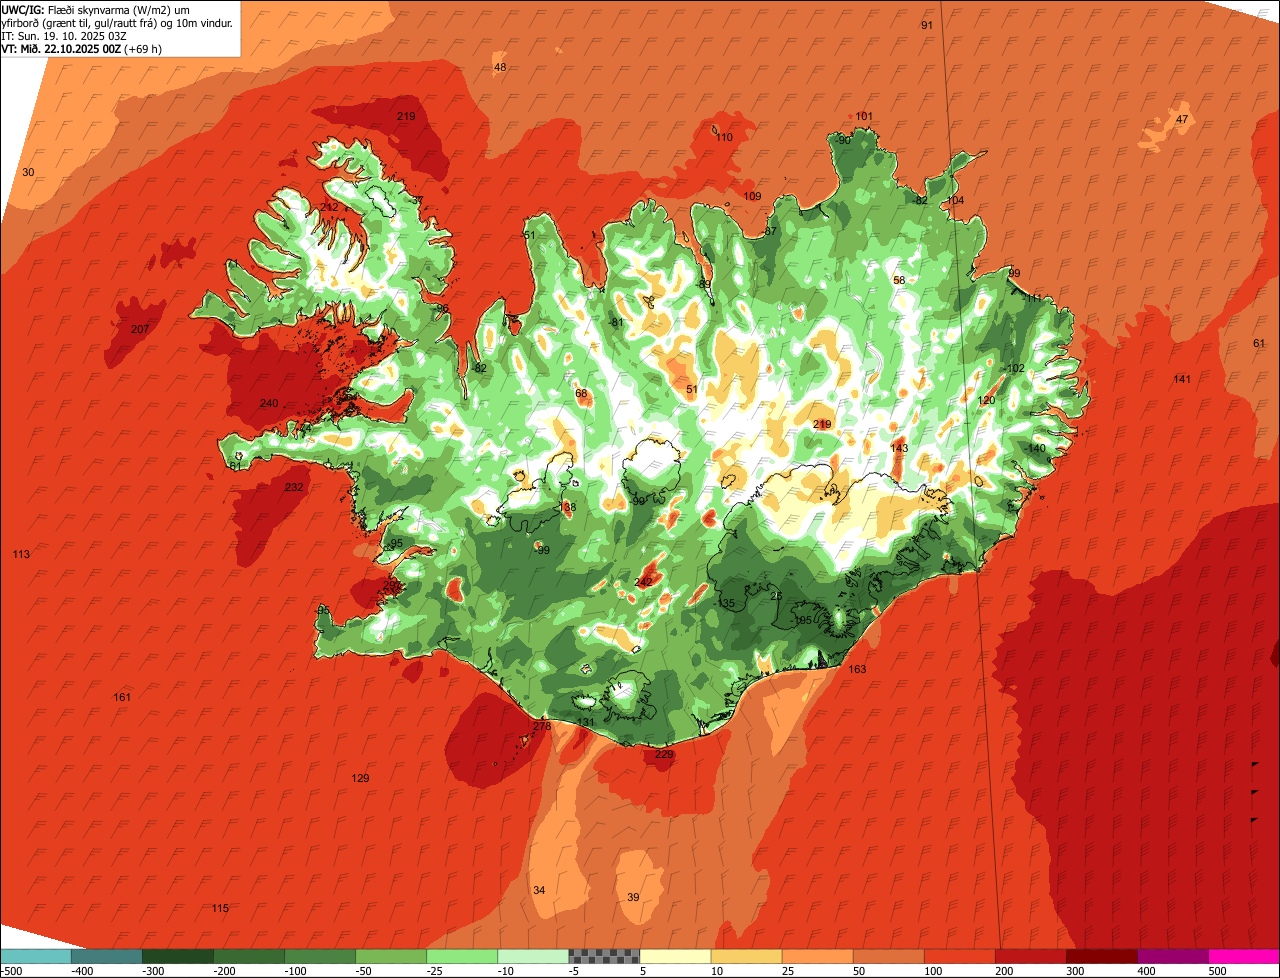Screen dimensions: 1280x978
Task: Click the map value 47
Action: coord(1182,119)
